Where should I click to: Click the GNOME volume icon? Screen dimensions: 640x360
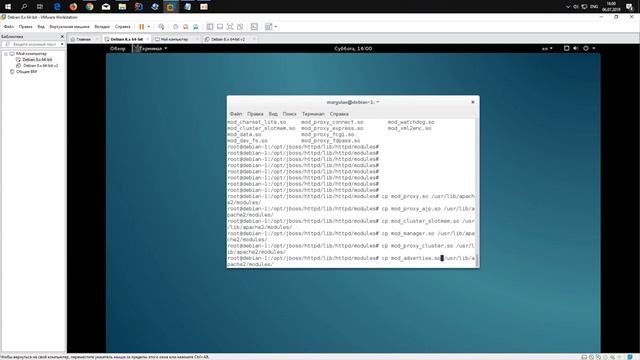pyautogui.click(x=576, y=48)
